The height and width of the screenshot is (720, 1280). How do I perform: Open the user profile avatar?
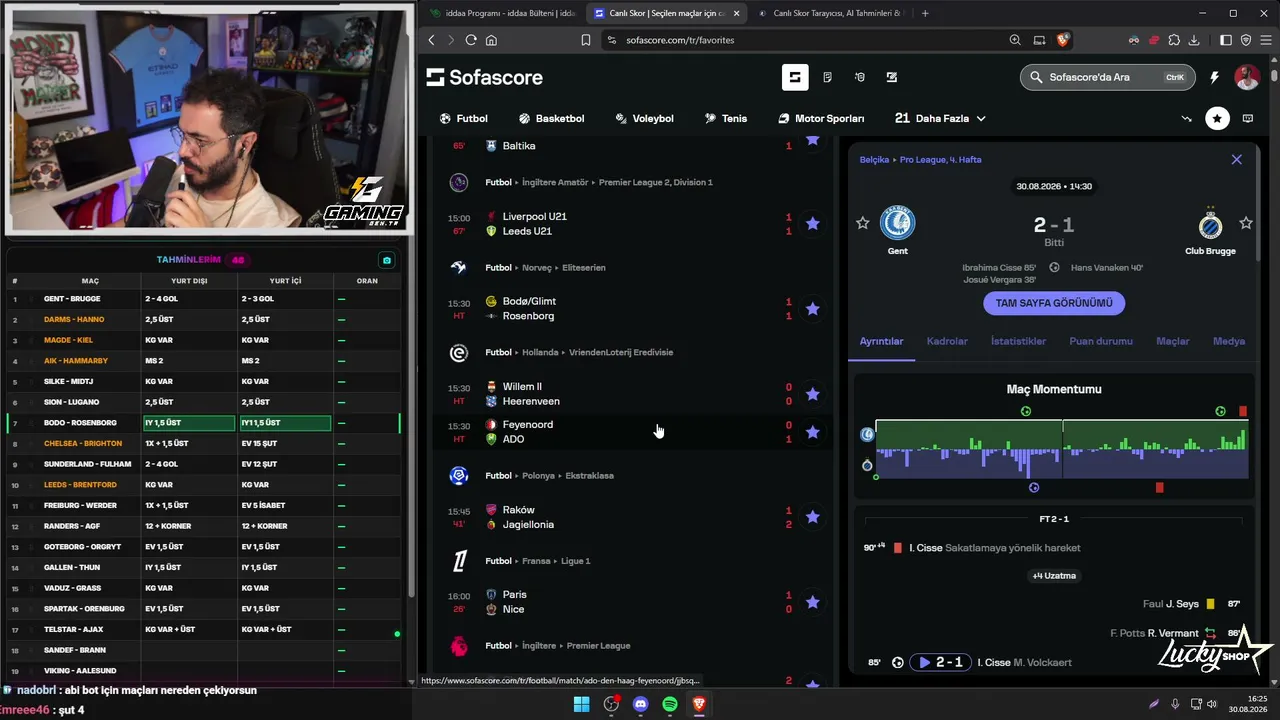1246,77
